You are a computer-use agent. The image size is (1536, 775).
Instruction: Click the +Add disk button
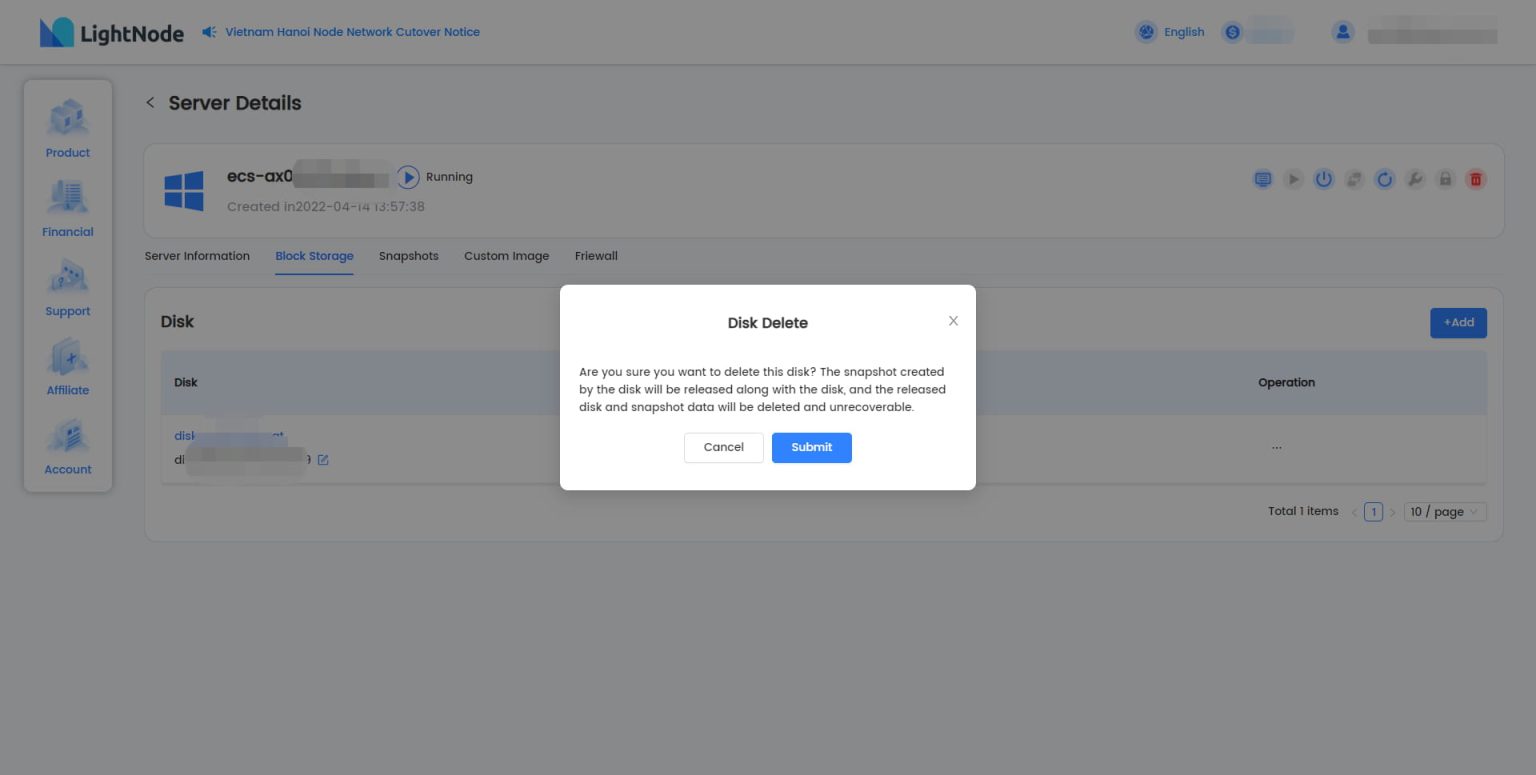[x=1458, y=322]
